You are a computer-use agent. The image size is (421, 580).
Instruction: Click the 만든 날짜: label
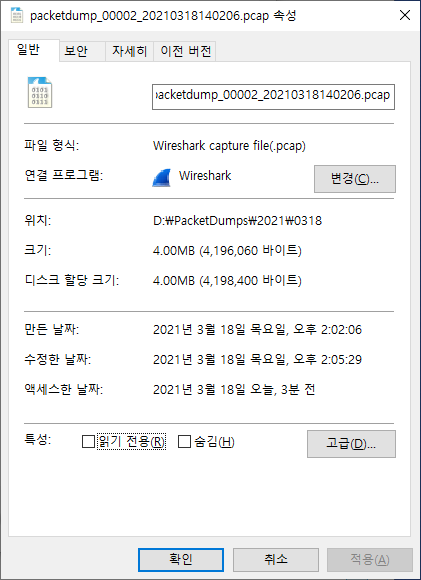point(51,329)
